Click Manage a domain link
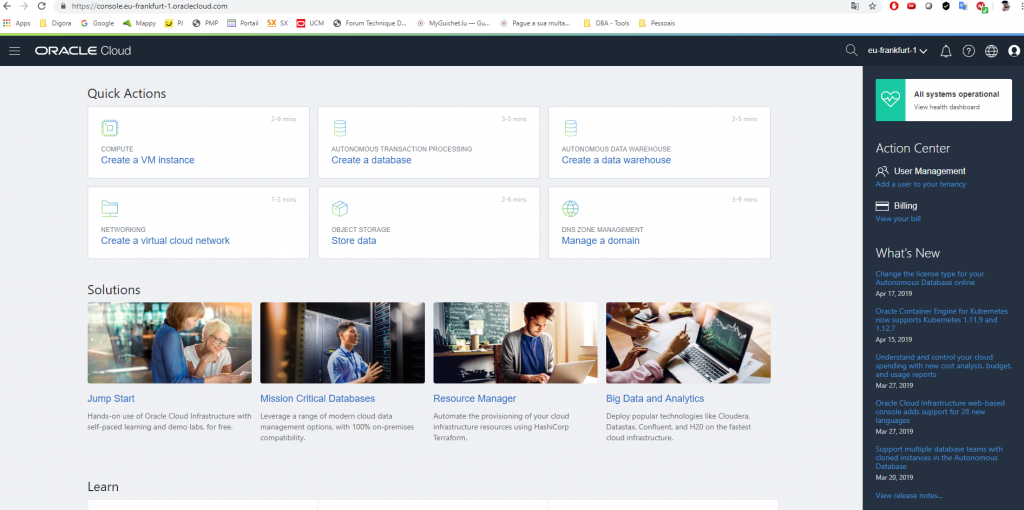This screenshot has height=510, width=1024. pyautogui.click(x=600, y=240)
